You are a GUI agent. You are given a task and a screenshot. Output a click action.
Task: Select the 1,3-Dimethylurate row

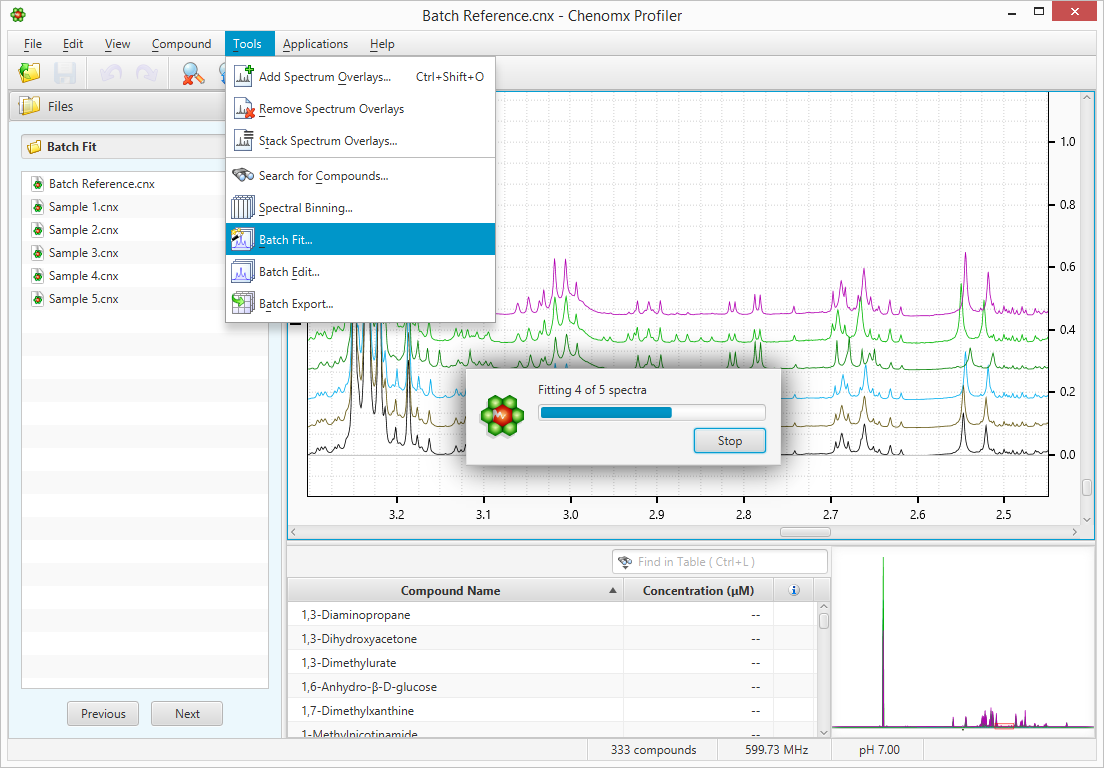[552, 662]
